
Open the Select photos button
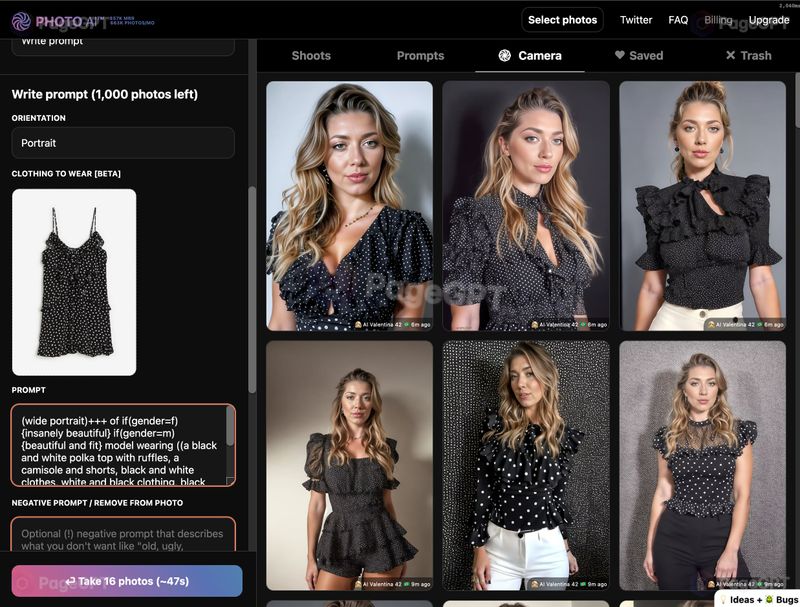[x=562, y=20]
